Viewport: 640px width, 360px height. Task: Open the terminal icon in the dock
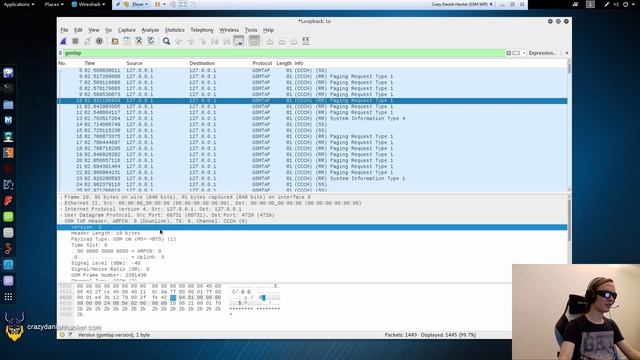click(x=8, y=89)
